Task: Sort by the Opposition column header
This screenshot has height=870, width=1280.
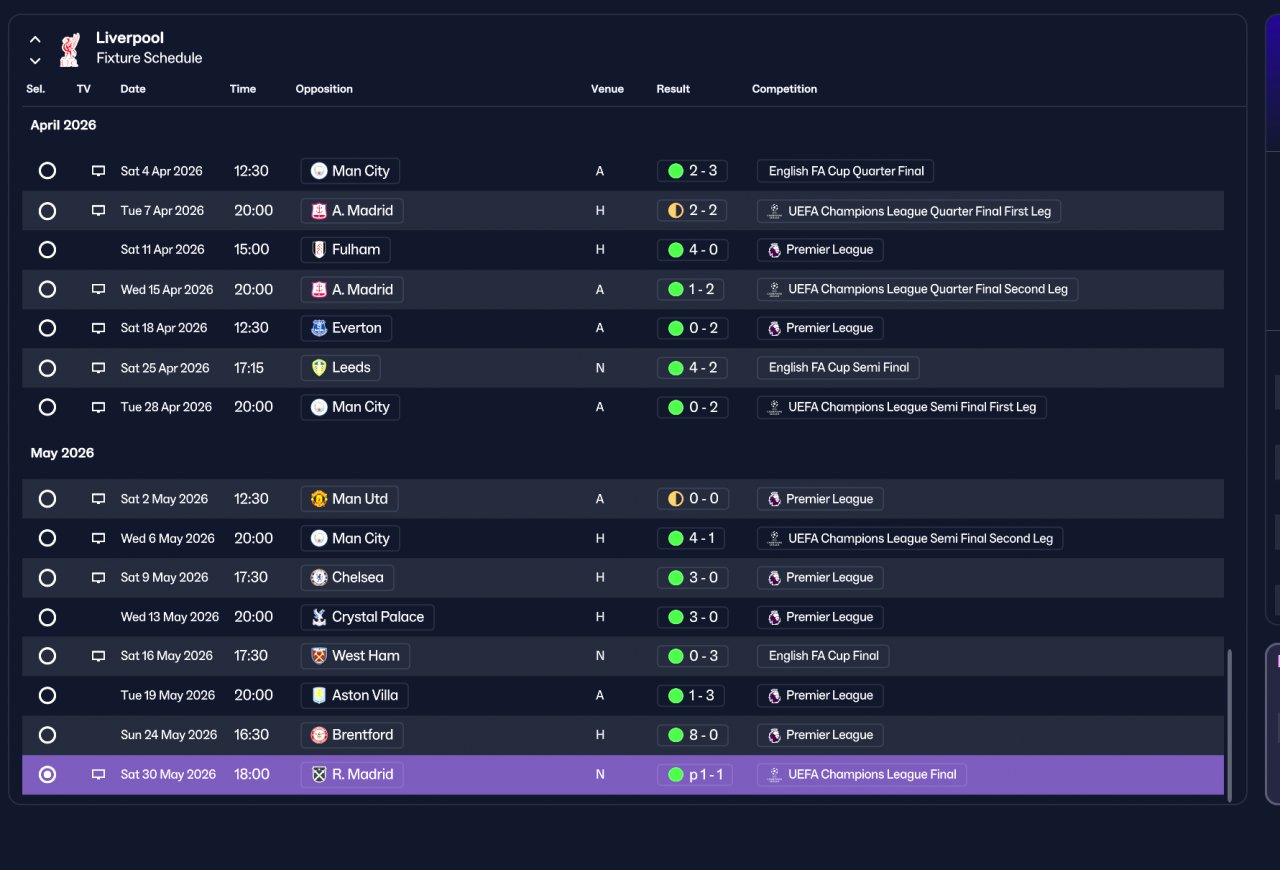Action: point(324,89)
